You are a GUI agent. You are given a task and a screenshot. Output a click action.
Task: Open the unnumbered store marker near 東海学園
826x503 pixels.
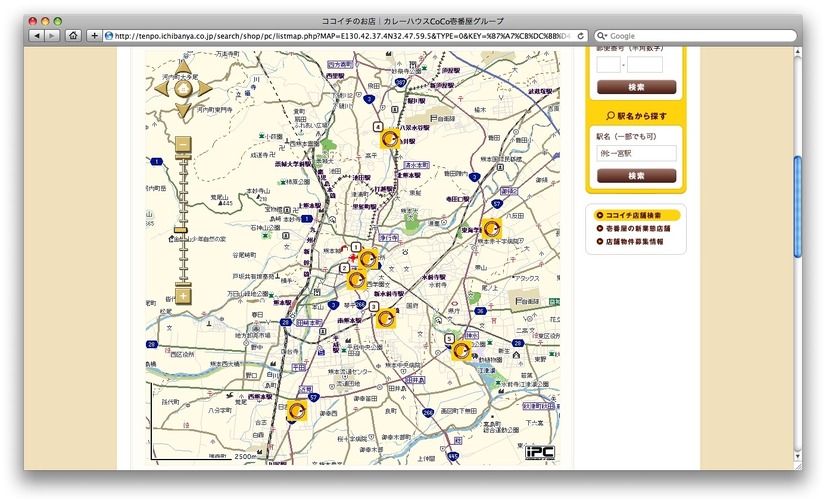(x=491, y=229)
